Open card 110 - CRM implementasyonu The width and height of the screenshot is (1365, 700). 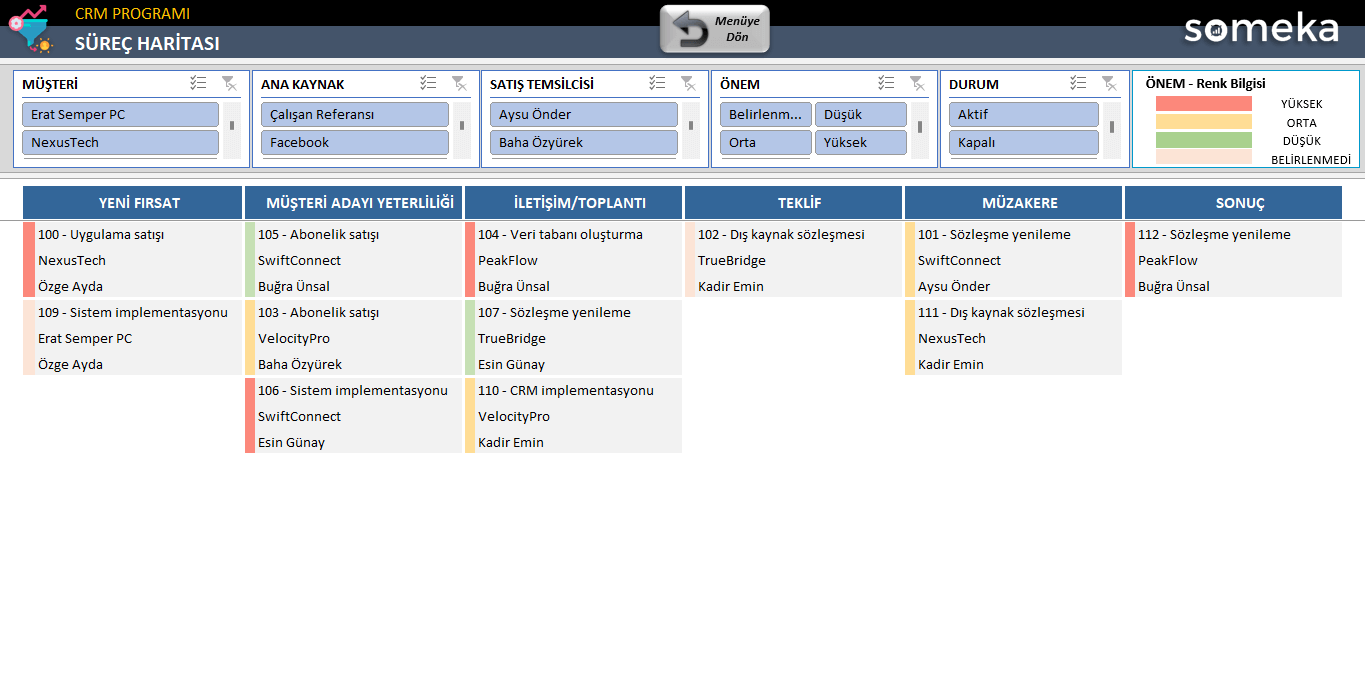(x=565, y=390)
